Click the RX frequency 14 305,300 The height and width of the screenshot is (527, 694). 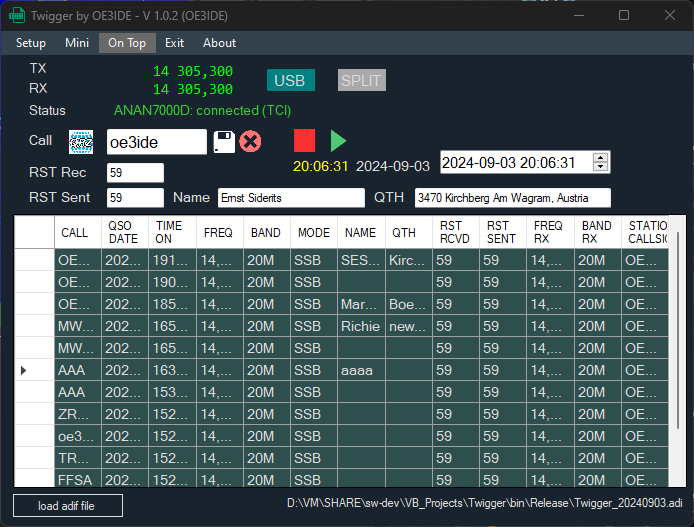pyautogui.click(x=193, y=89)
